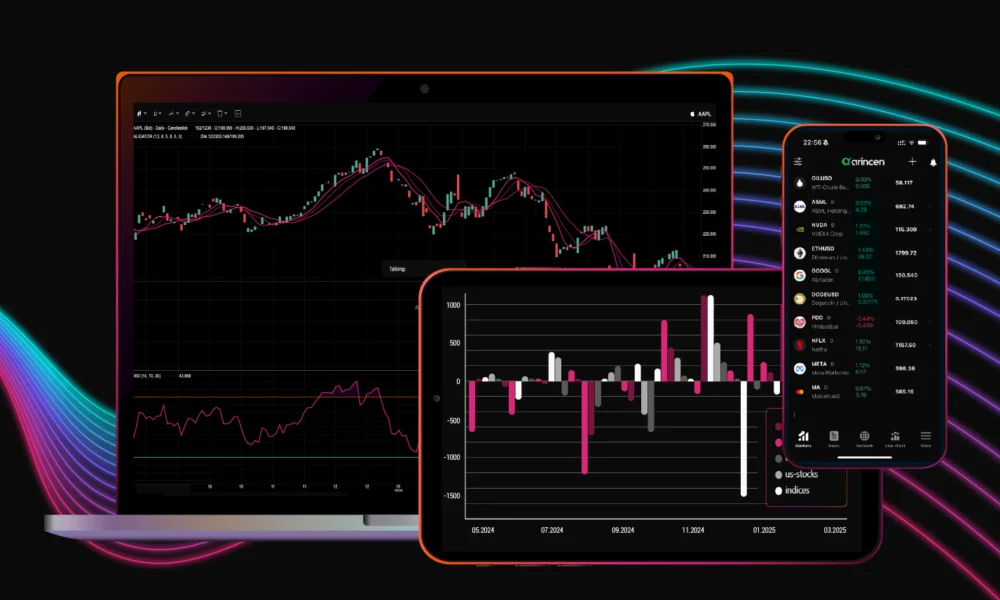Select the ETHUSD price 1799.72
Viewport: 1000px width, 600px height.
906,253
